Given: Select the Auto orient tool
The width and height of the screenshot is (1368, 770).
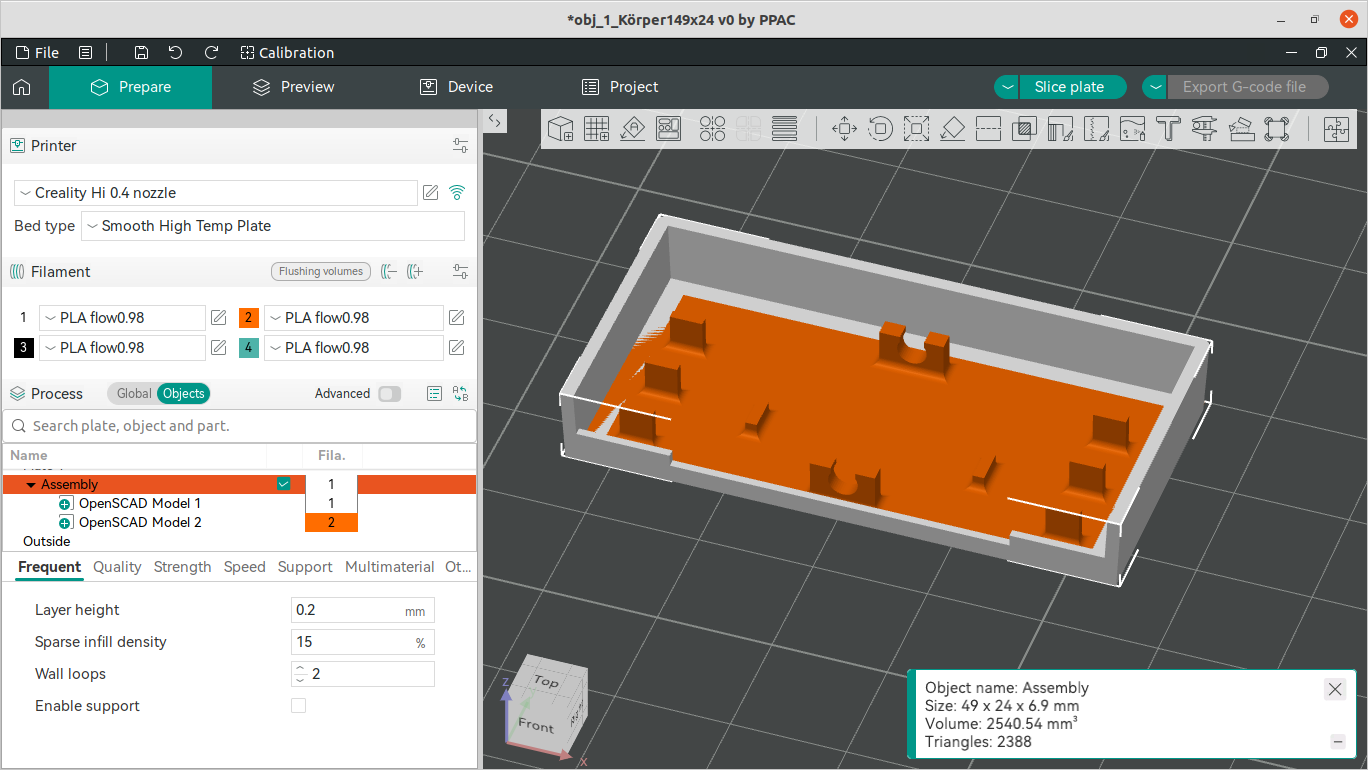Looking at the screenshot, I should click(x=632, y=128).
